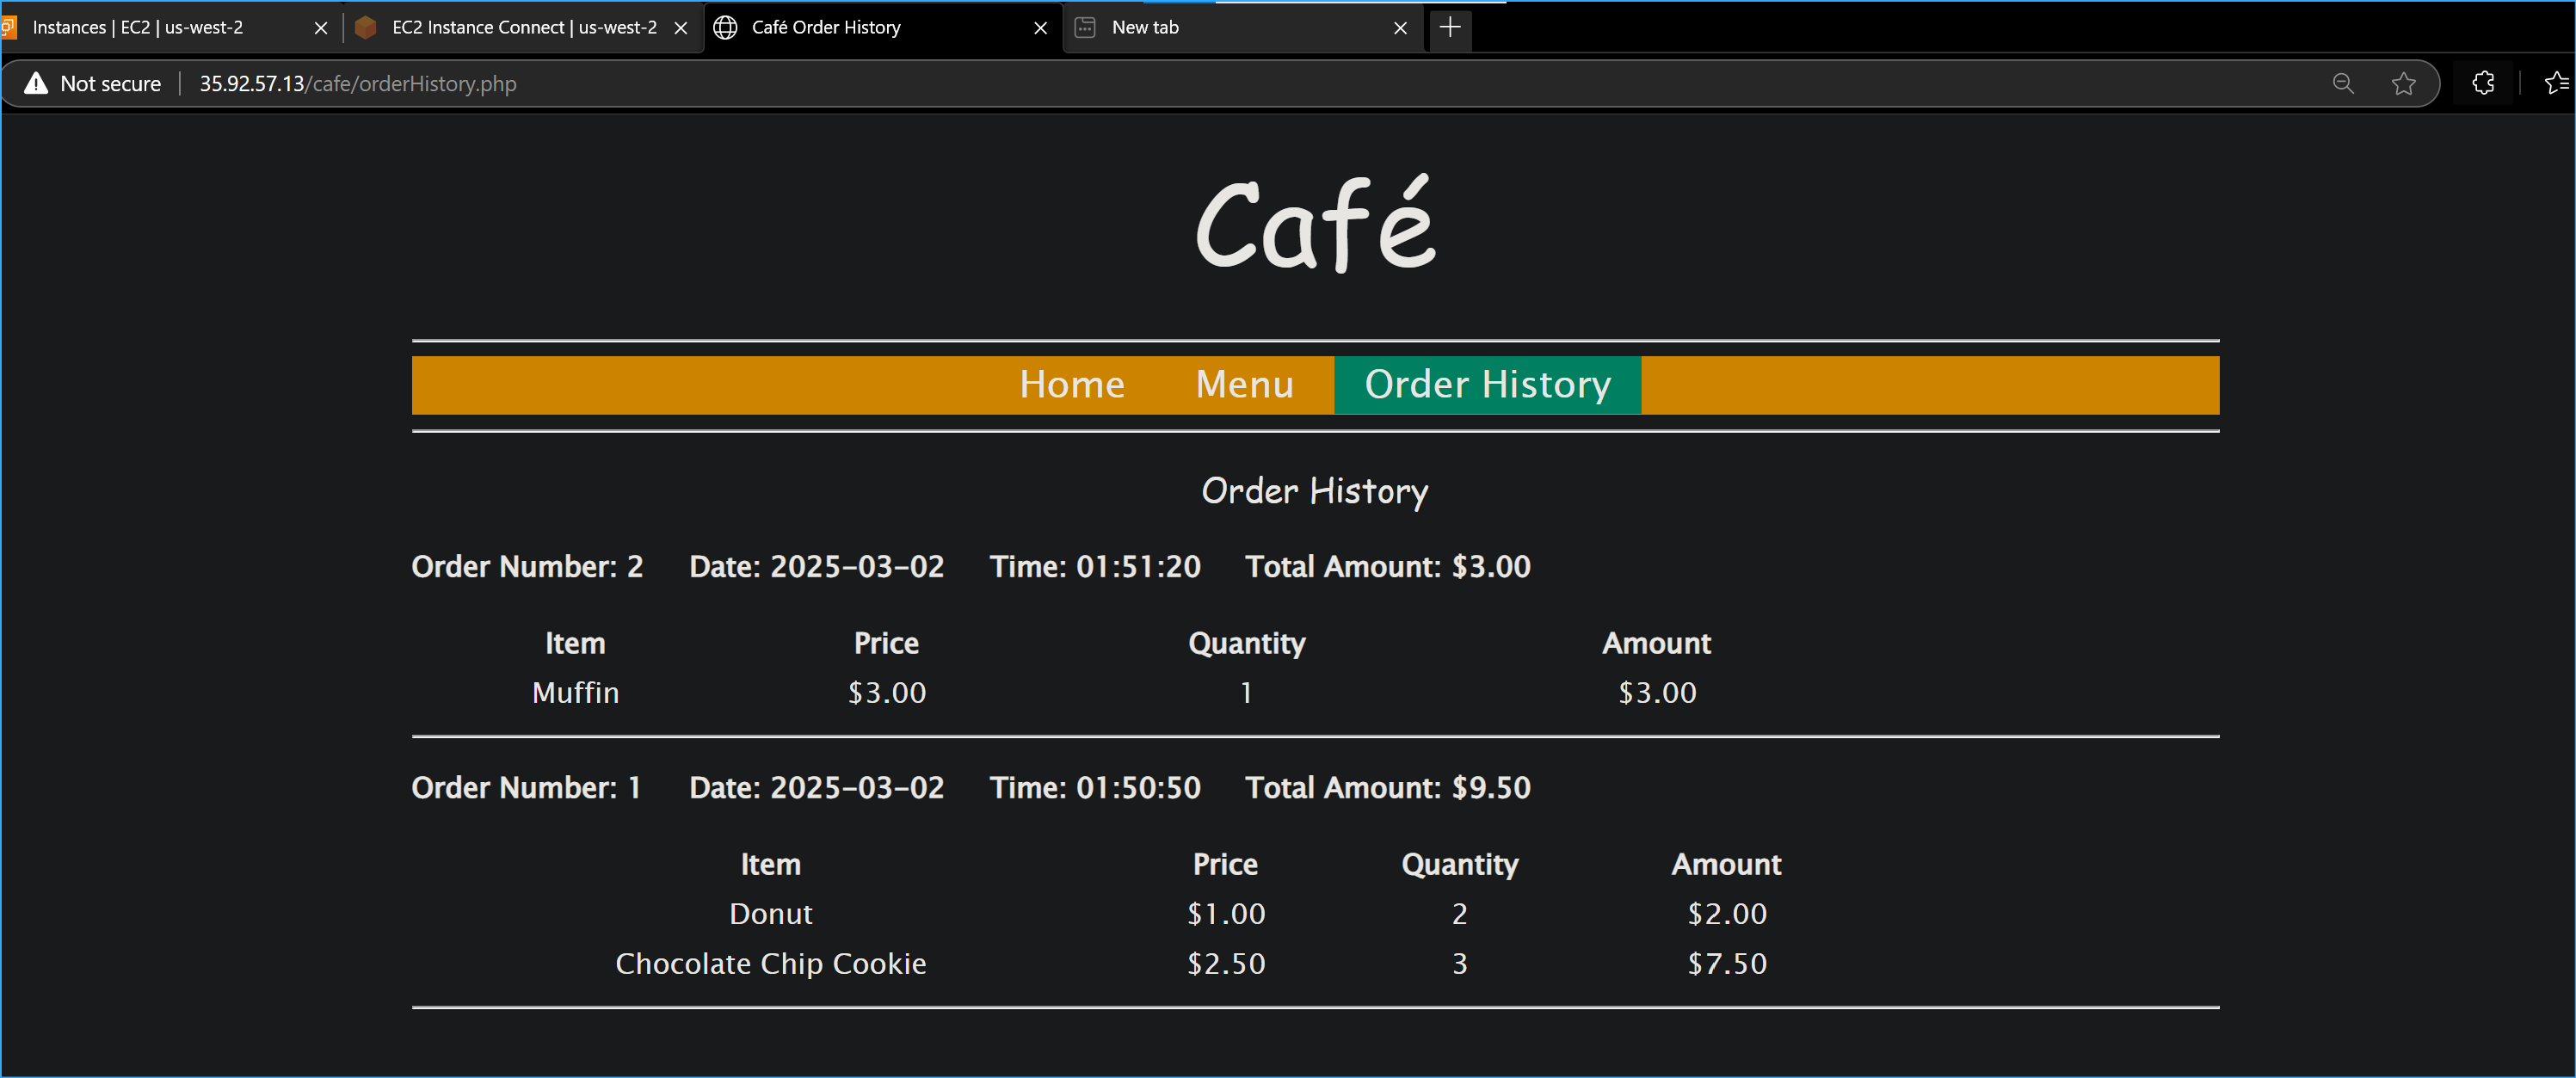Open the browser Extensions puzzle icon
This screenshot has width=2576, height=1078.
tap(2484, 83)
